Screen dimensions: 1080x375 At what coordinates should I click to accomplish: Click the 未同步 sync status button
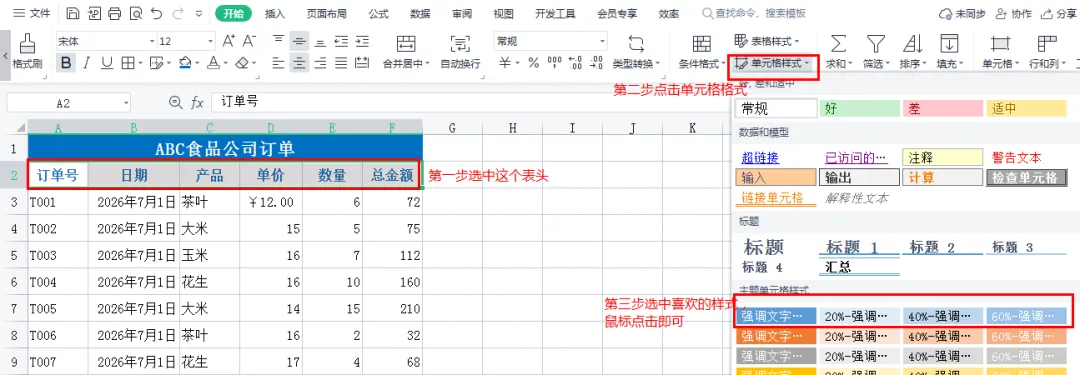[x=962, y=13]
